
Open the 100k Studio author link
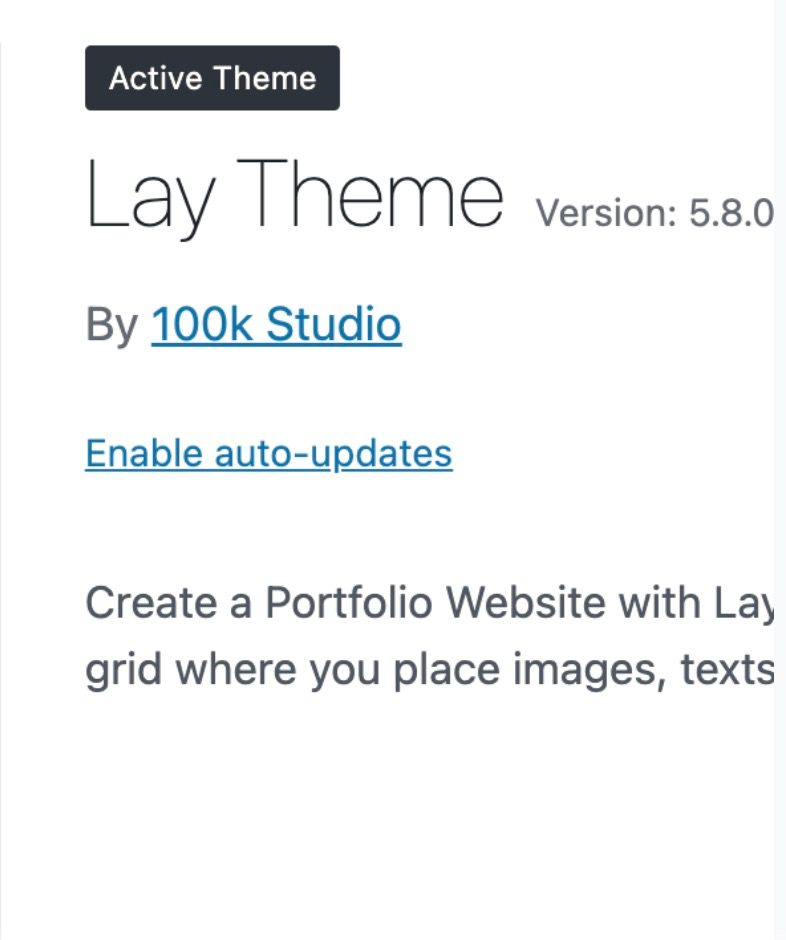pos(276,325)
